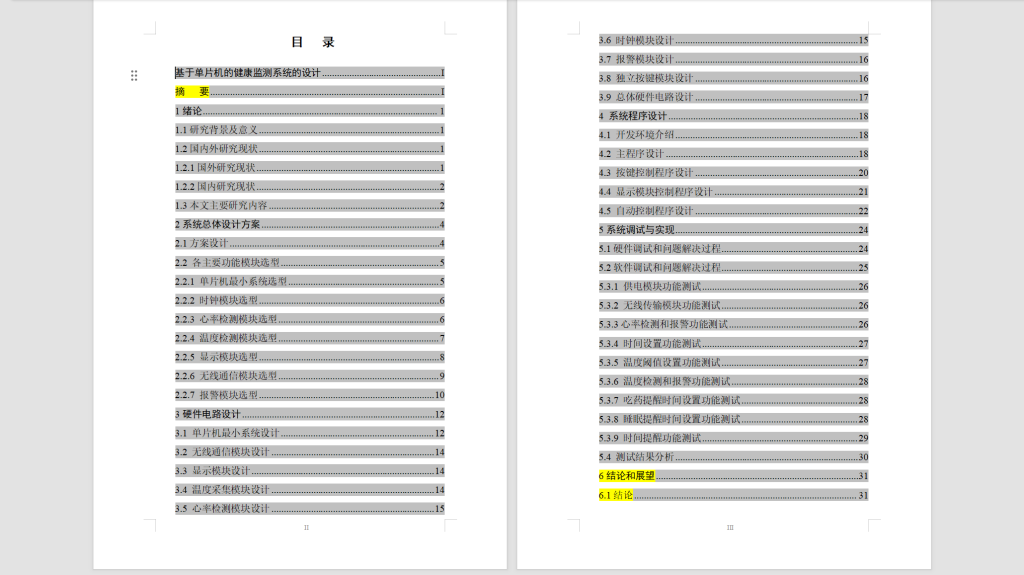Screen dimensions: 1024x575
Task: Select the 4 系统程序设计 chapter entry
Action: coord(633,116)
